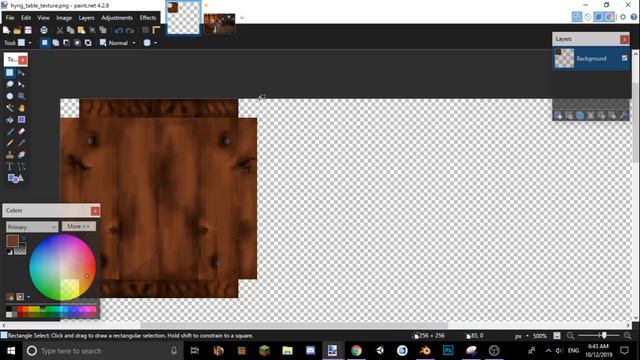Open the Adjustments menu

pos(117,18)
